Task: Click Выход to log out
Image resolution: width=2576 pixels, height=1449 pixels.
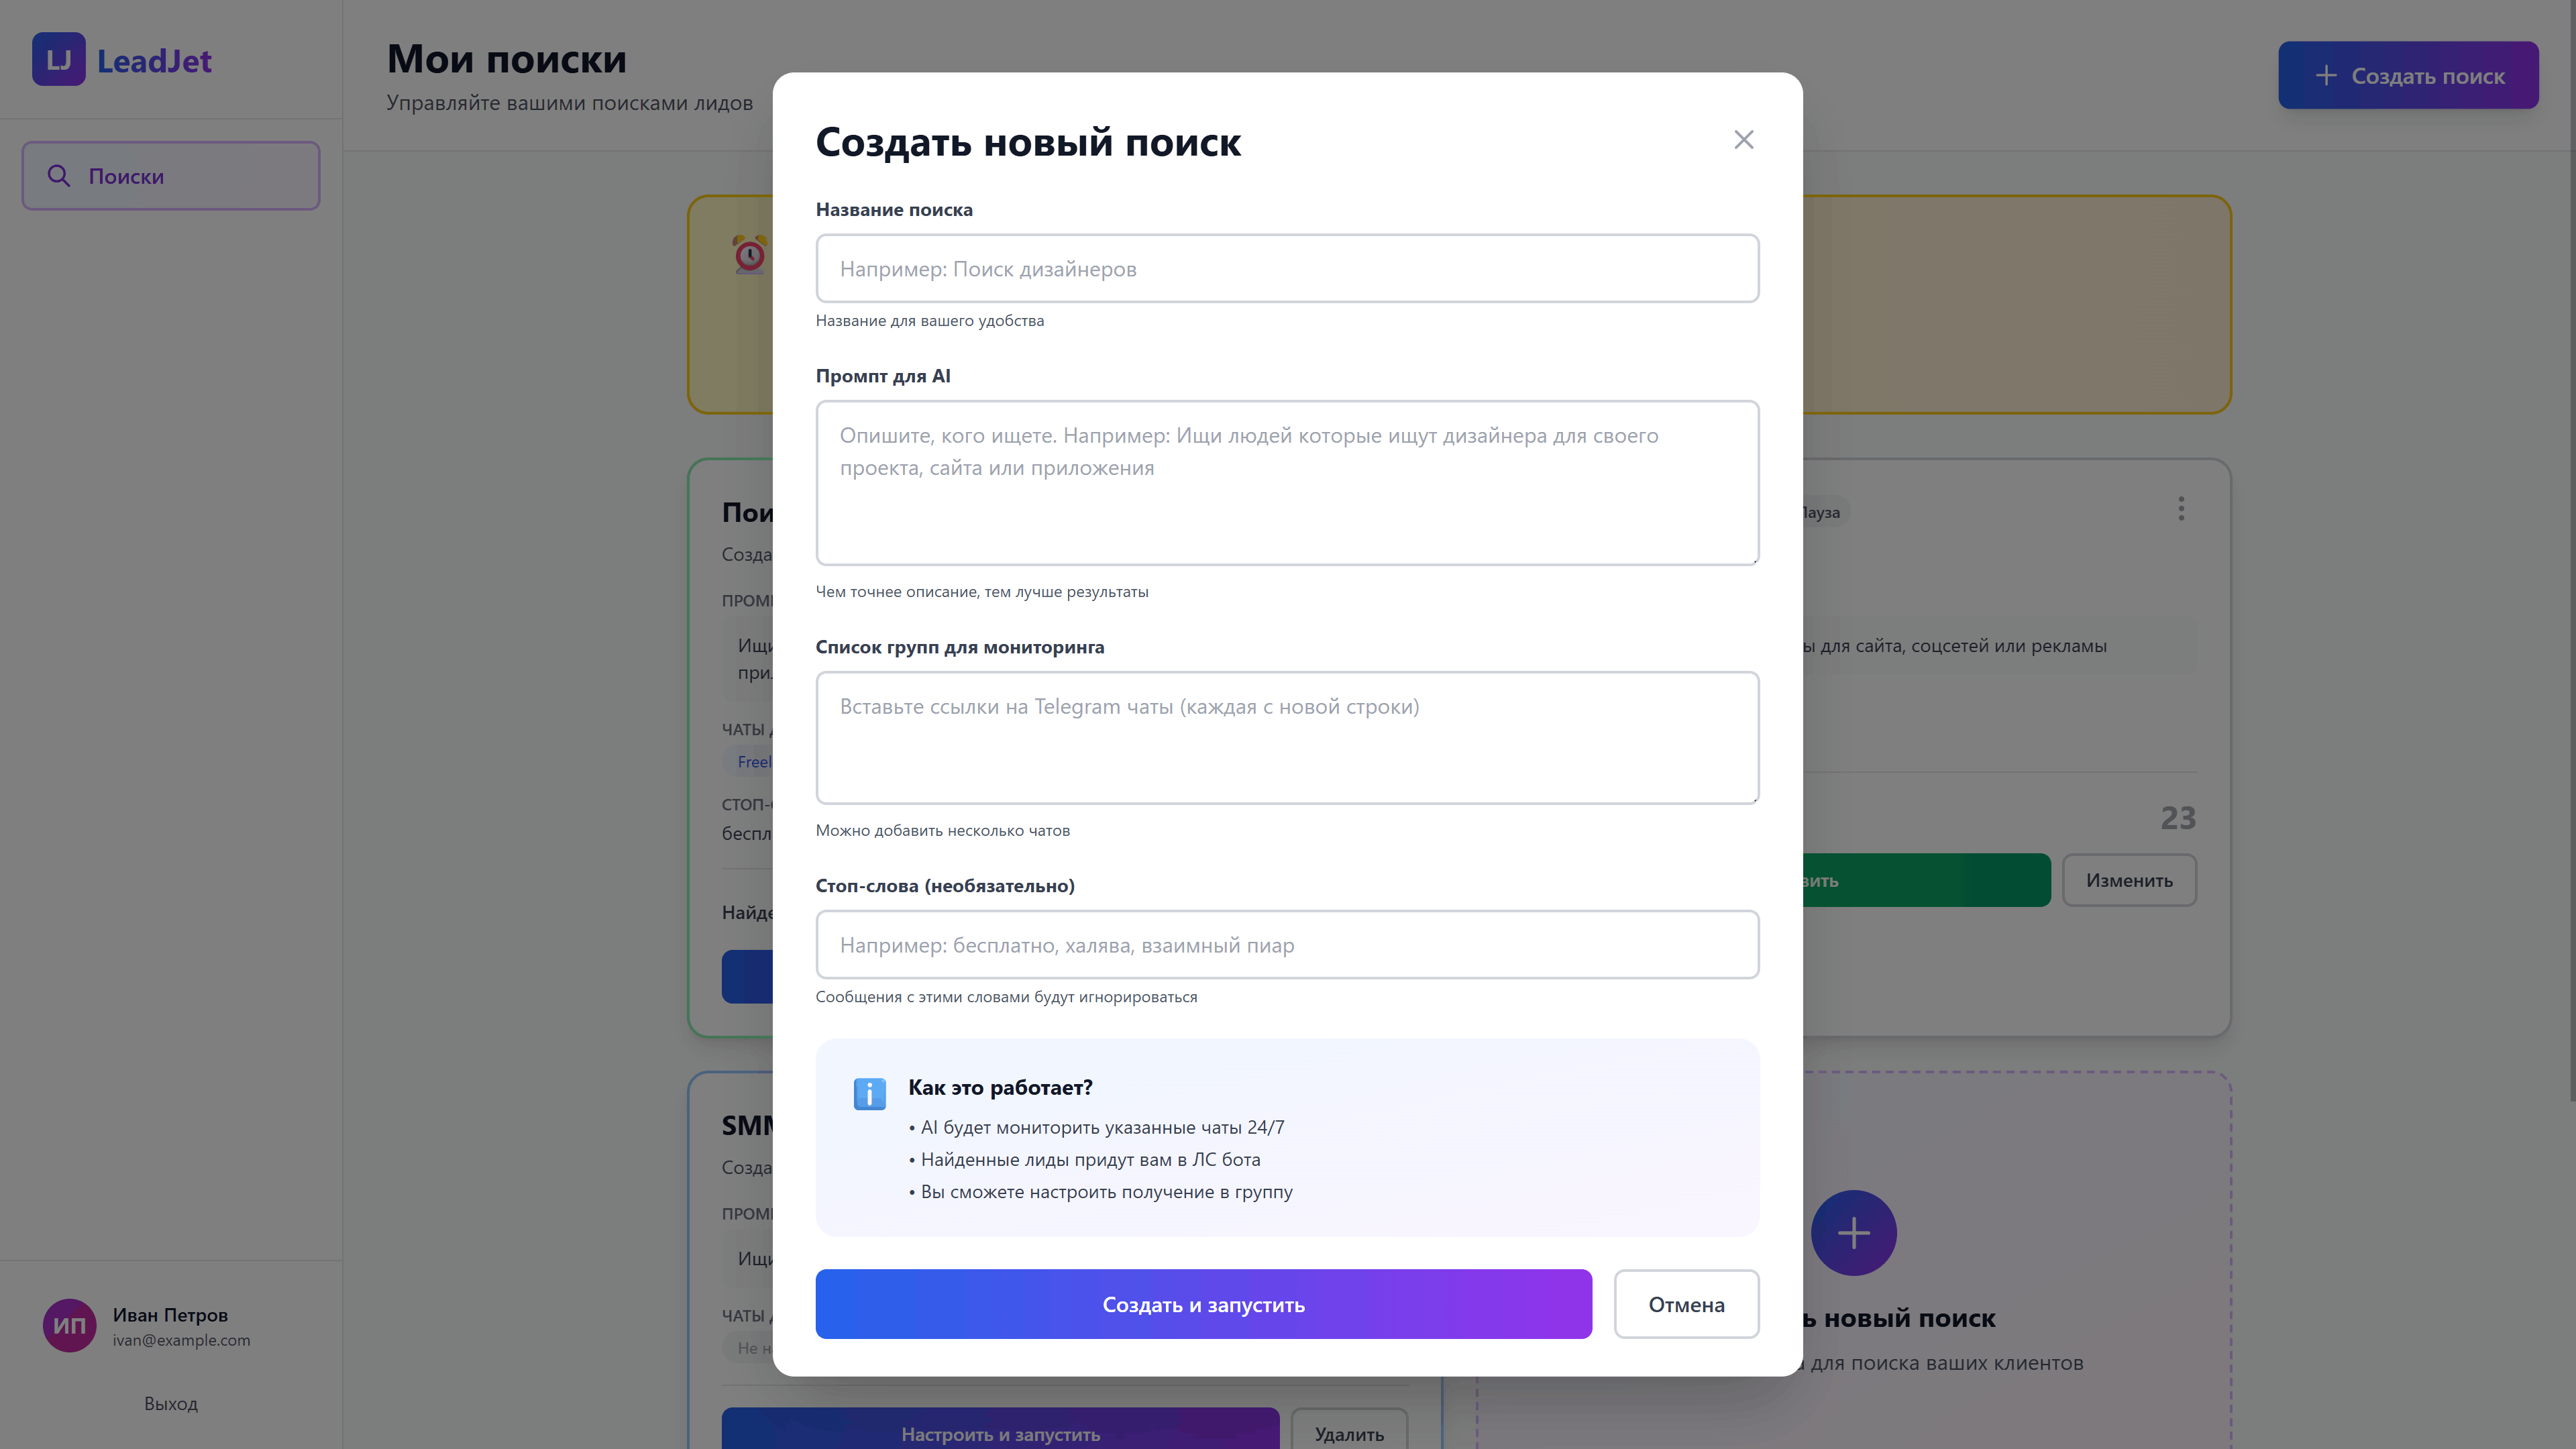Action: pos(171,1403)
